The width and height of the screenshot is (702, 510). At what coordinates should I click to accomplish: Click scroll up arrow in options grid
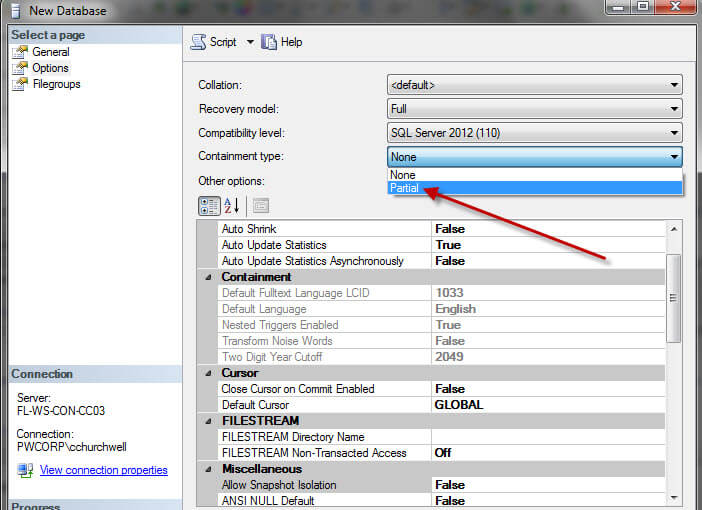point(674,229)
